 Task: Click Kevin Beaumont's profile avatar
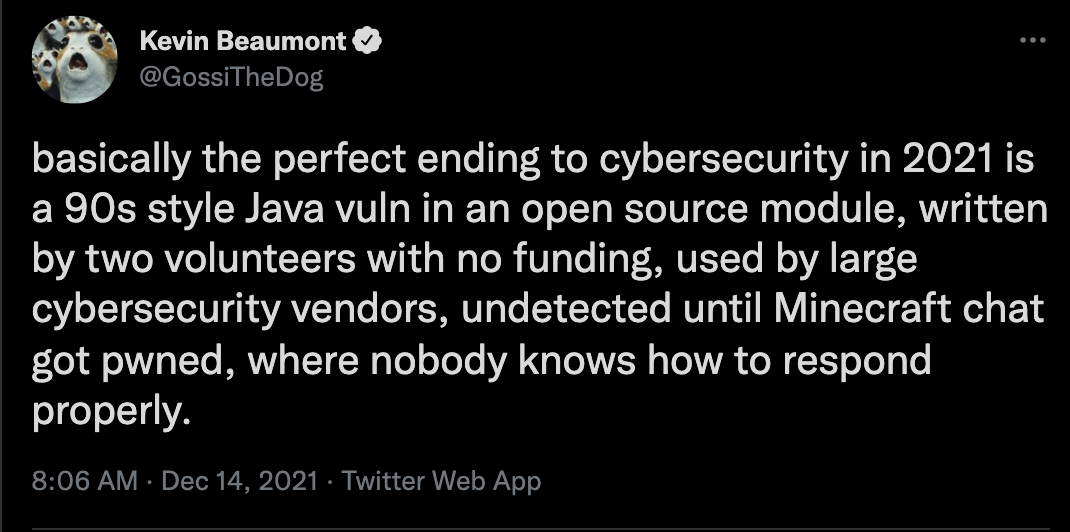click(74, 61)
